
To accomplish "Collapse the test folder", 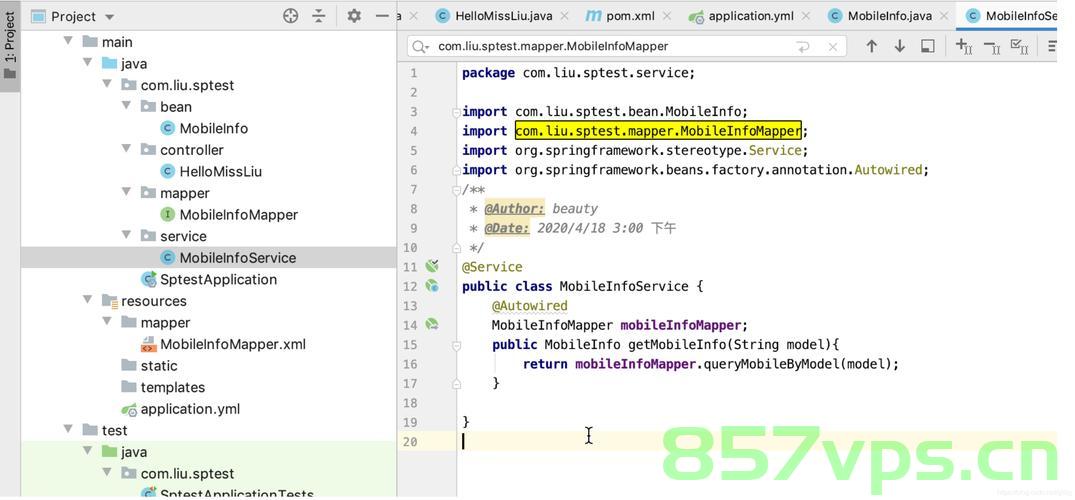I will [68, 429].
